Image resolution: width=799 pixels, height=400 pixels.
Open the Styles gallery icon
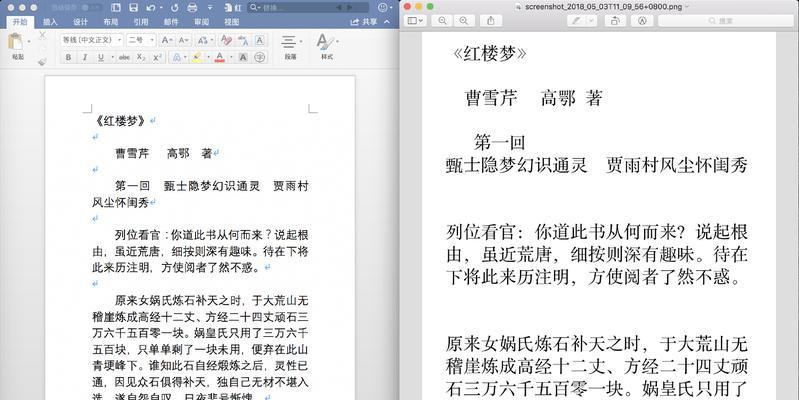pyautogui.click(x=325, y=41)
